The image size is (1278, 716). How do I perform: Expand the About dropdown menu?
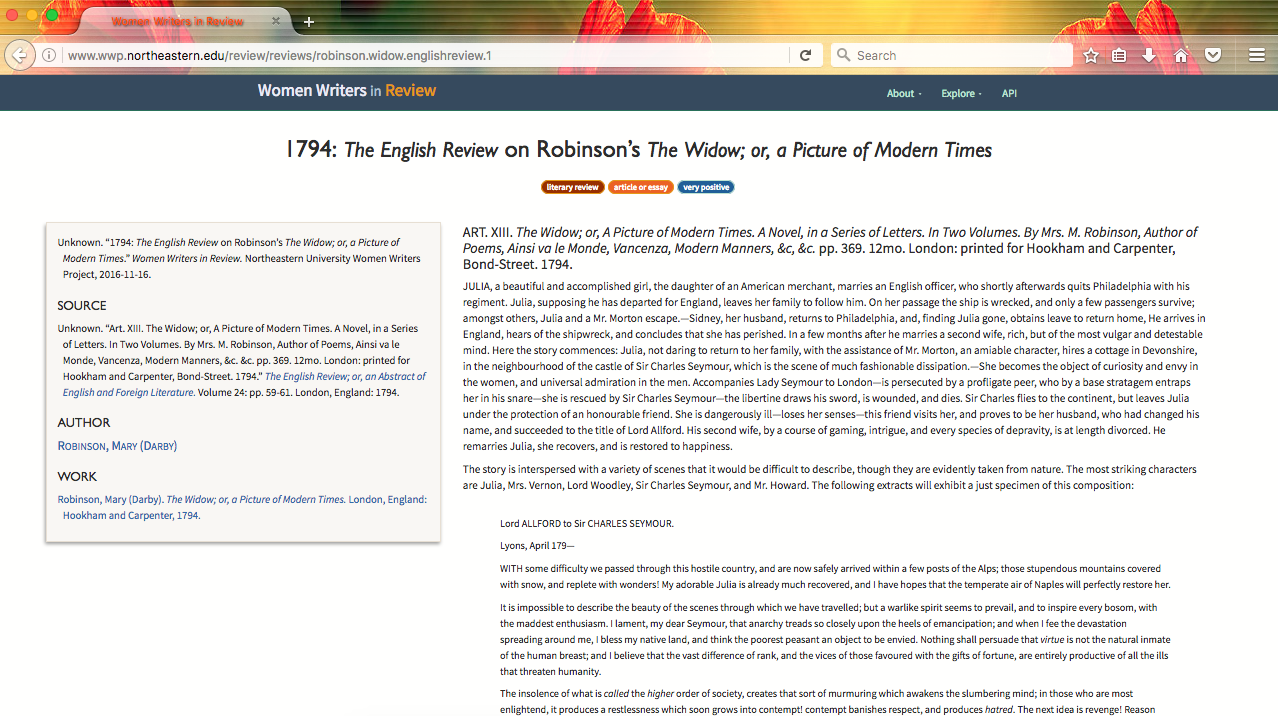point(904,93)
